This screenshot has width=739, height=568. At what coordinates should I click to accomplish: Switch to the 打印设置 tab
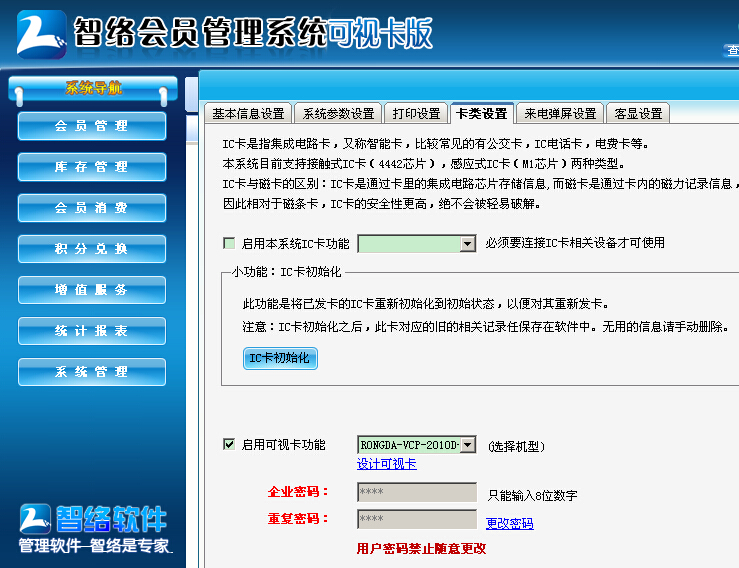[416, 114]
